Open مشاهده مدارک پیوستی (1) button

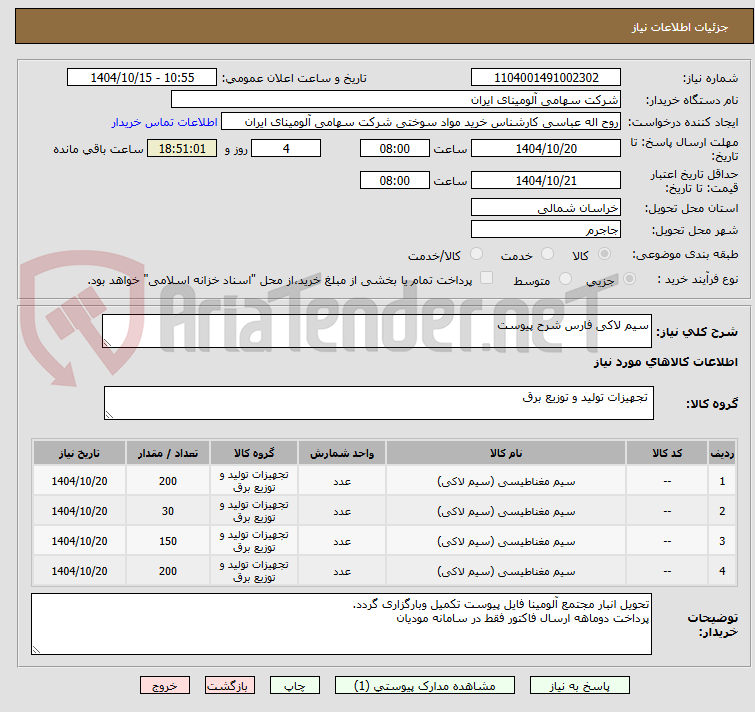click(x=425, y=685)
